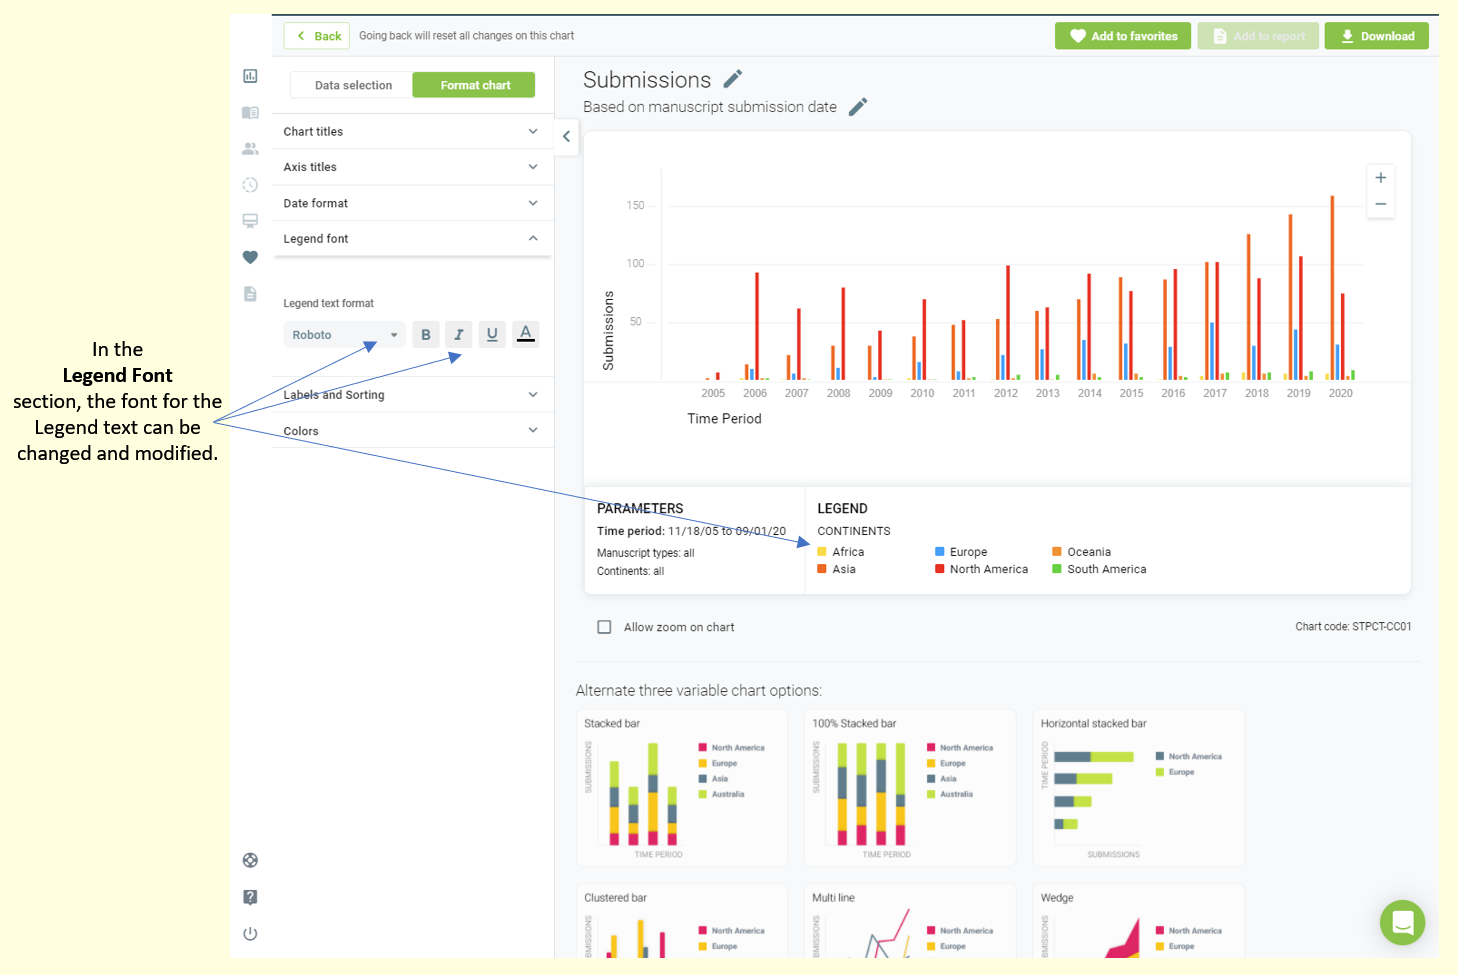Open legend text color picker
The height and width of the screenshot is (975, 1458).
pos(526,334)
